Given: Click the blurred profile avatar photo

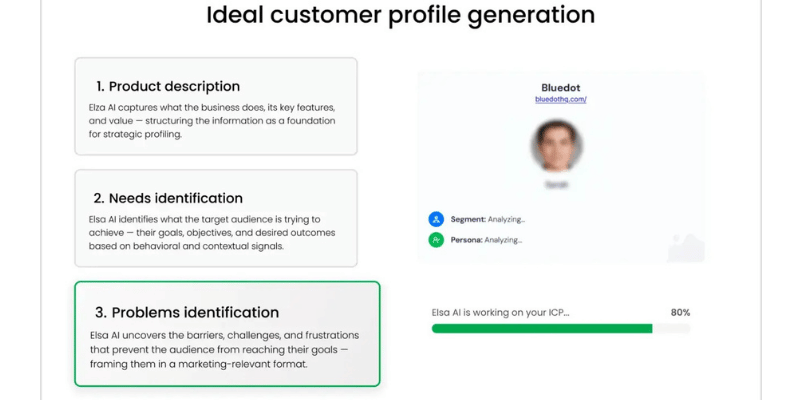Looking at the screenshot, I should 557,146.
